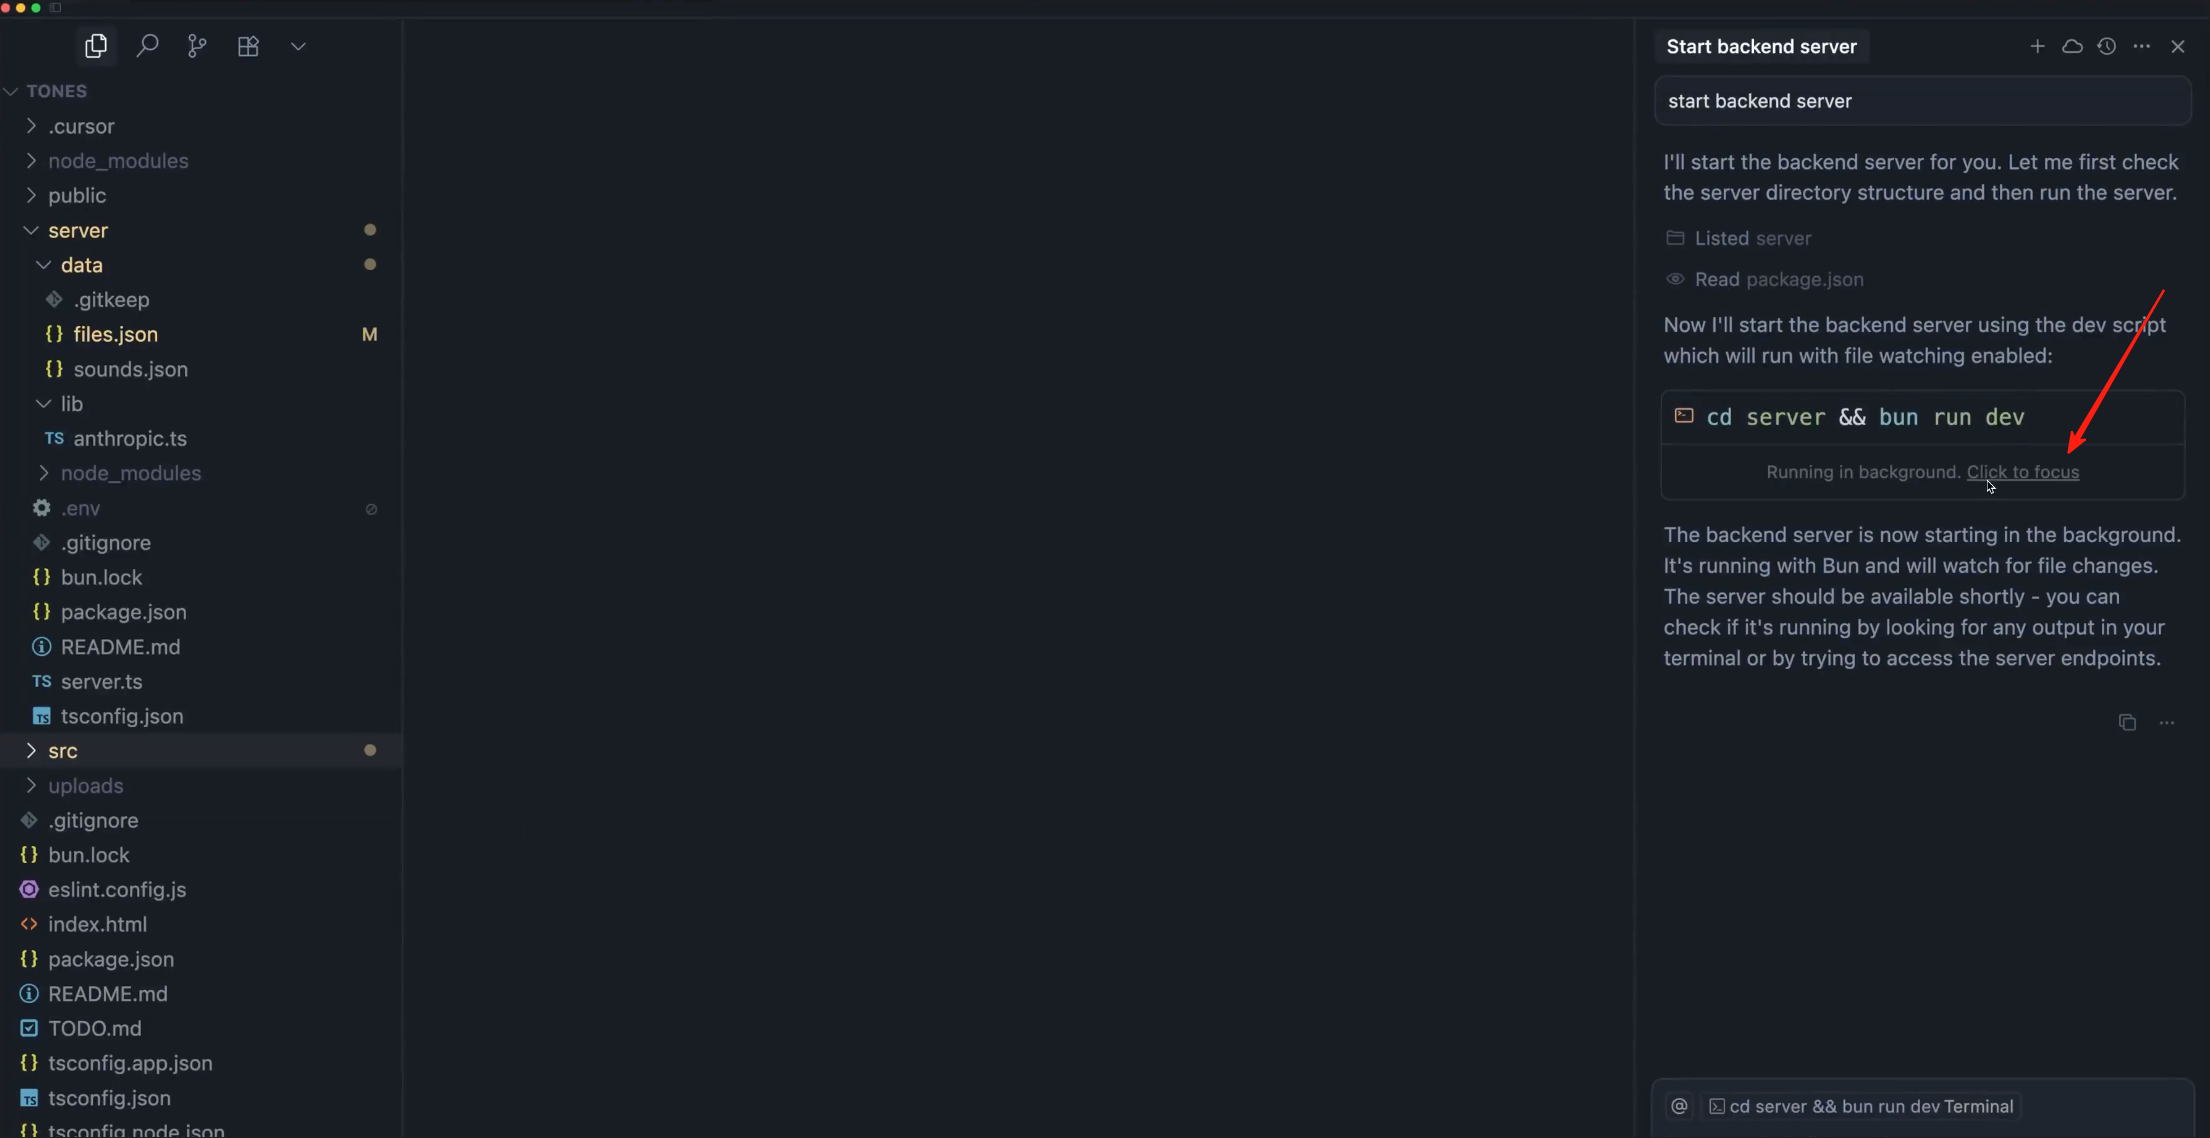The image size is (2210, 1138).
Task: Open the Source Control branch icon
Action: click(x=197, y=46)
